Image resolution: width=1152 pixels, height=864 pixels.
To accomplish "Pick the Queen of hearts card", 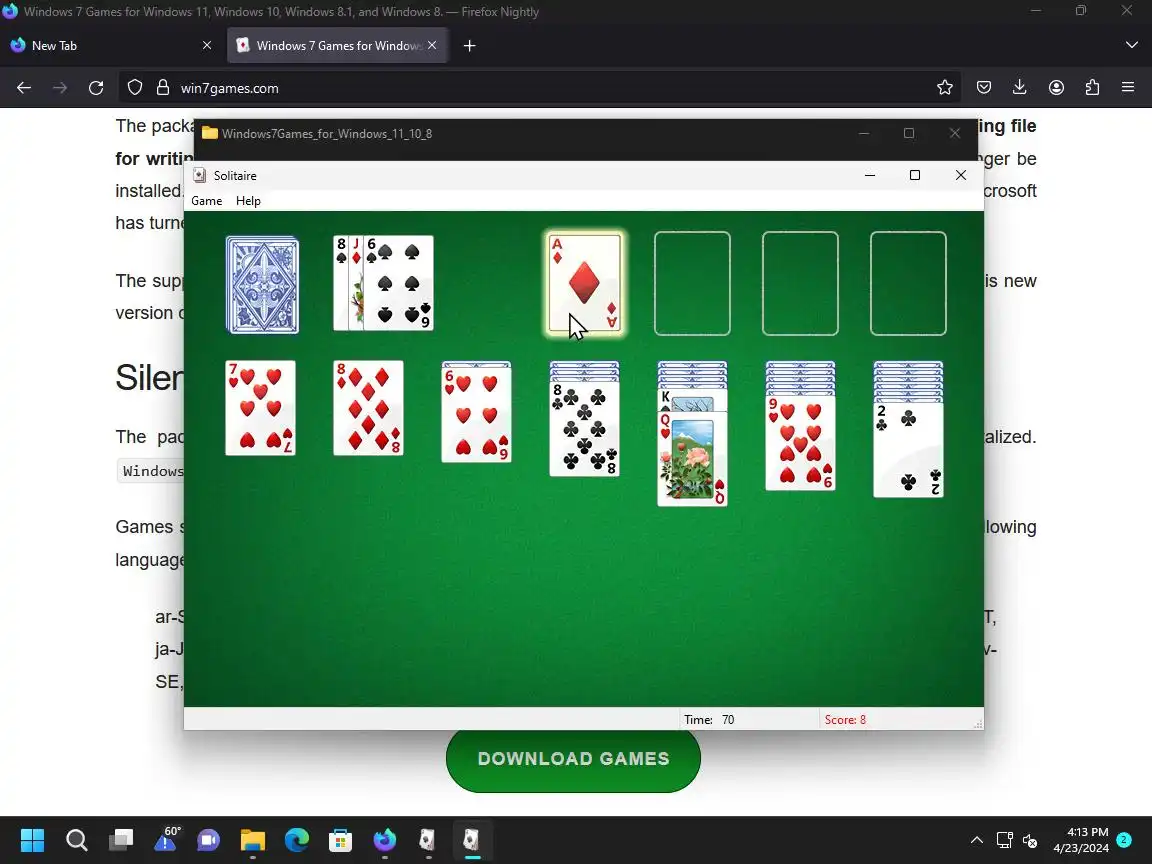I will tap(692, 459).
